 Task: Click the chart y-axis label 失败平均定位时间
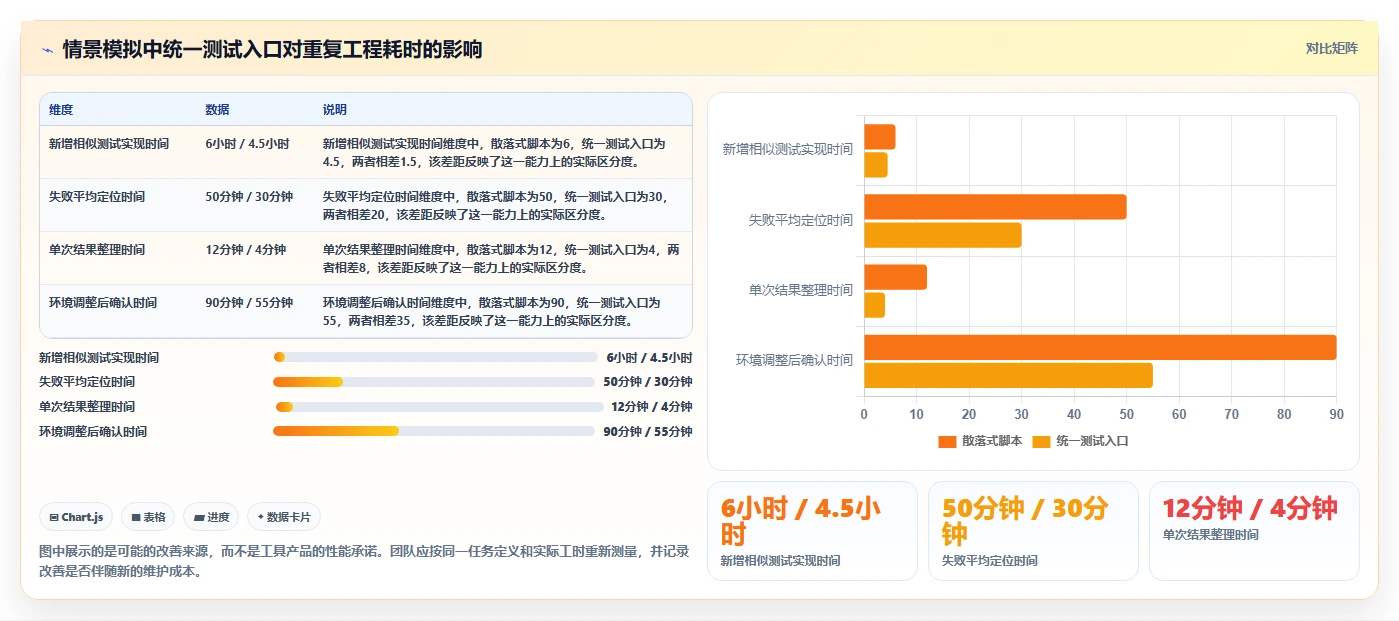pos(801,220)
